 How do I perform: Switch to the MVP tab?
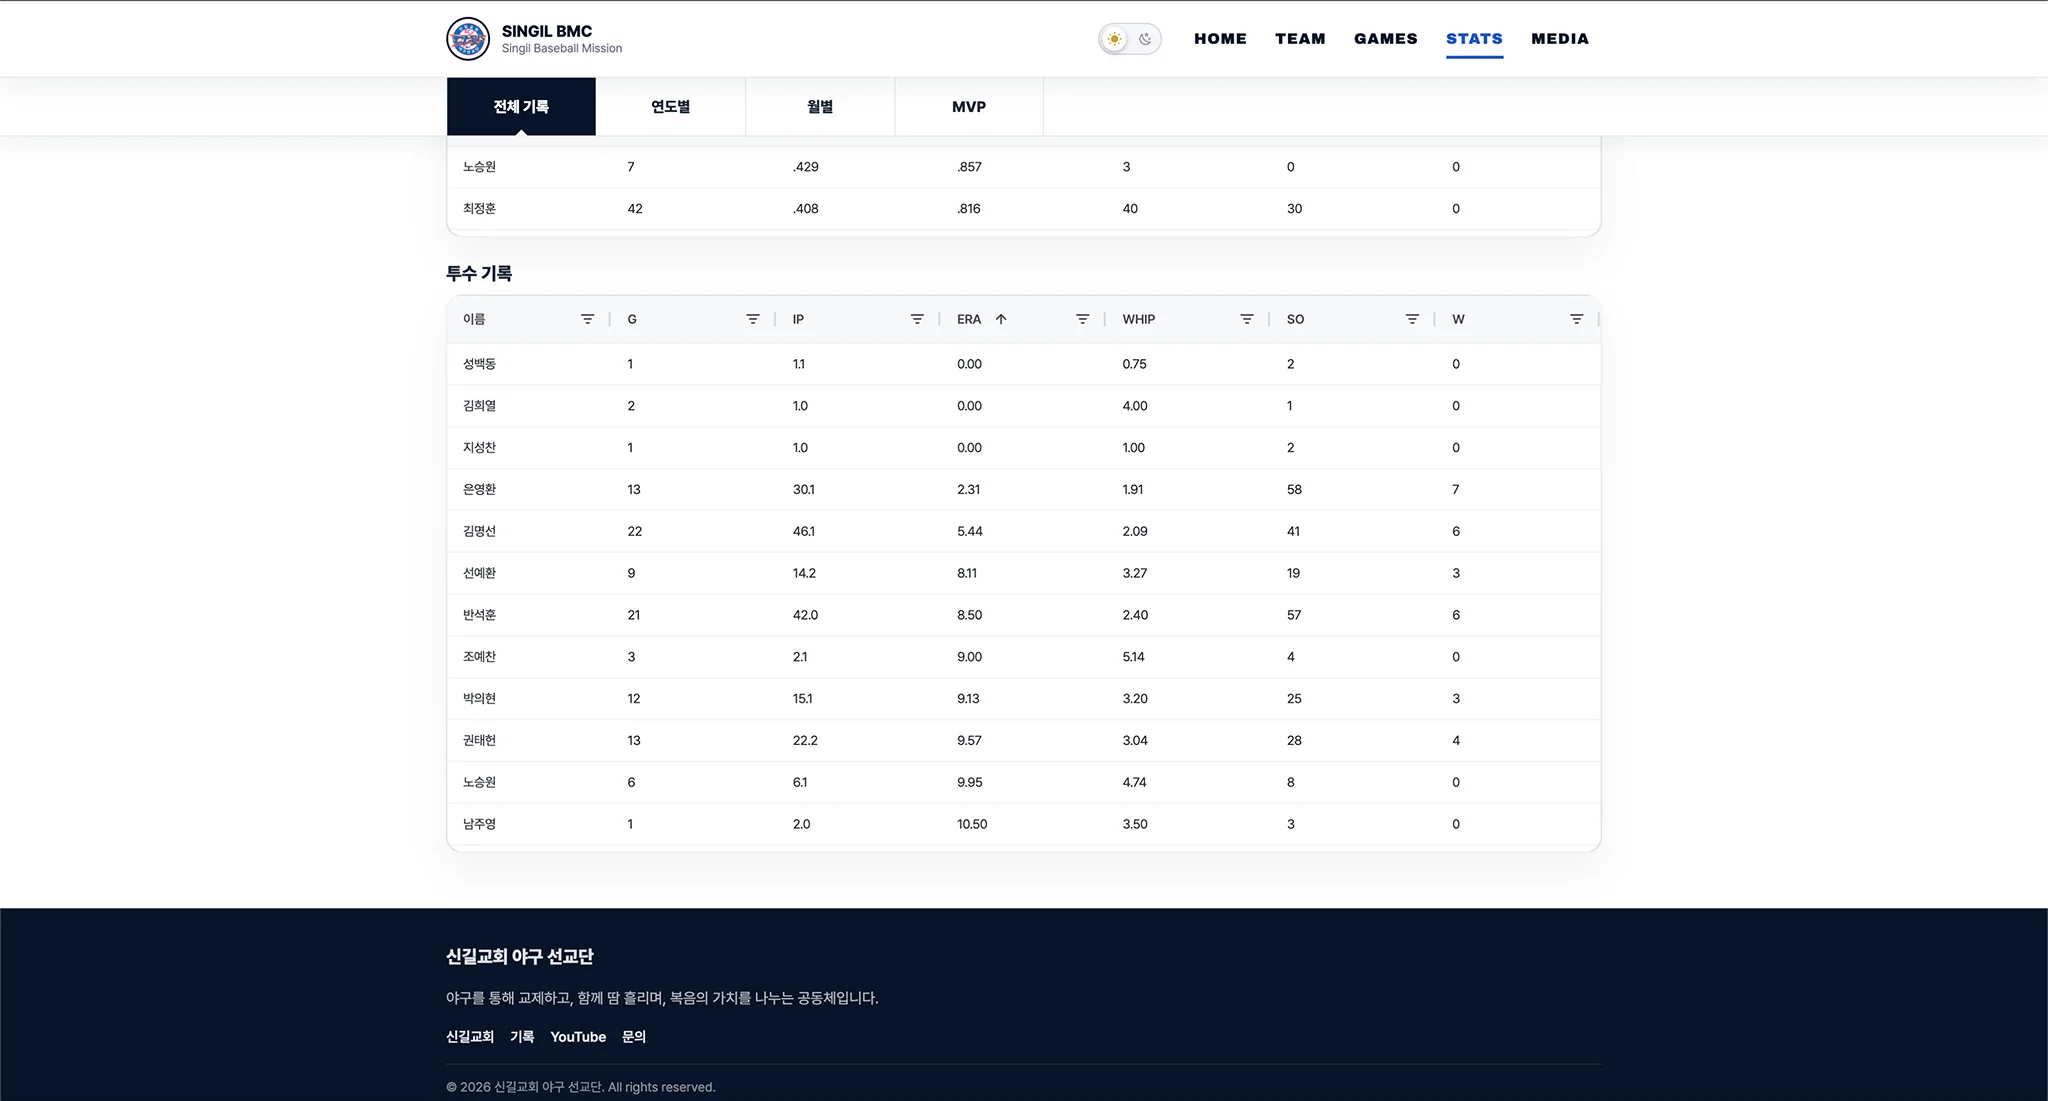click(969, 106)
